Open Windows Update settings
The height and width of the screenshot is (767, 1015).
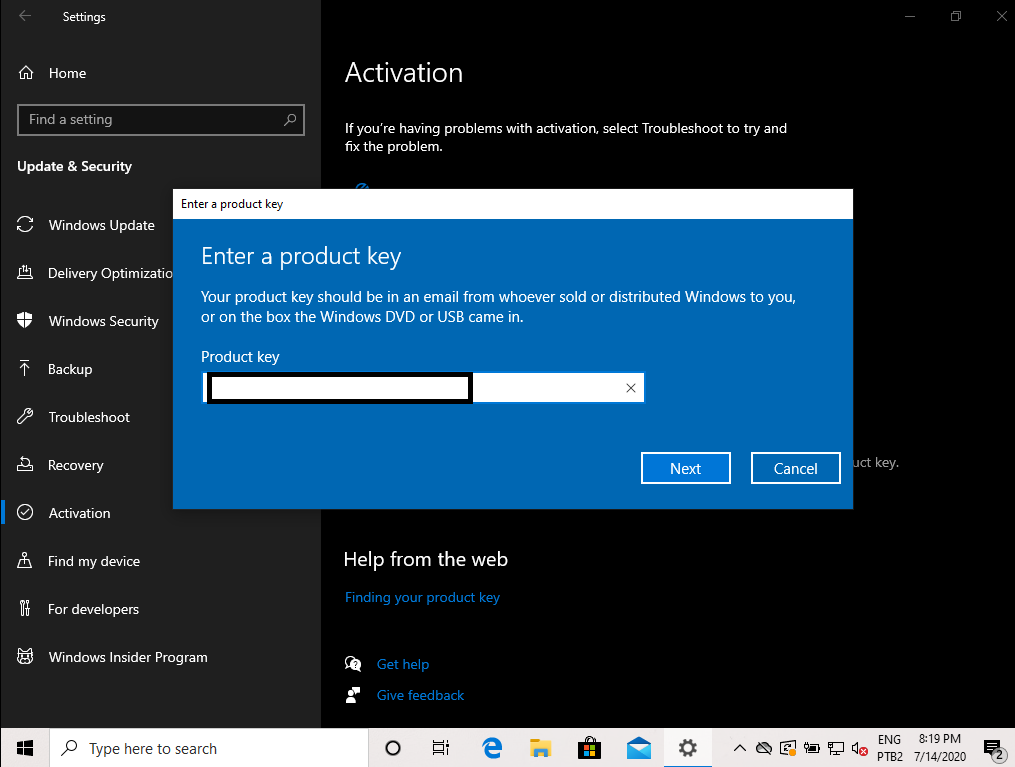coord(102,225)
